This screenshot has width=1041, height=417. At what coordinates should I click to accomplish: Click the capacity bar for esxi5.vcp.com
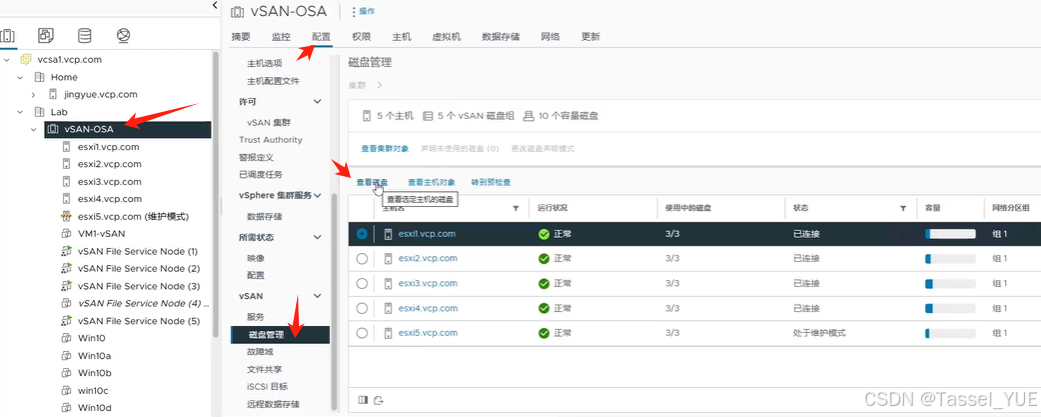point(950,333)
